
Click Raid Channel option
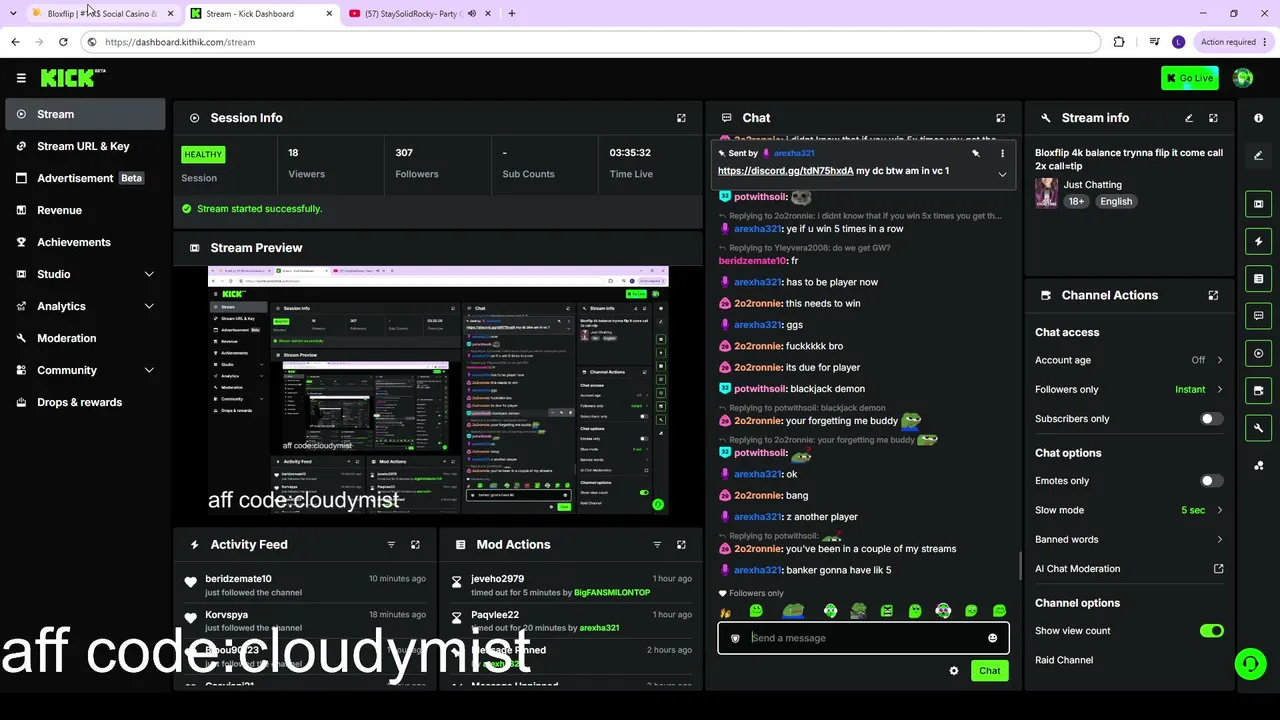tap(1064, 660)
